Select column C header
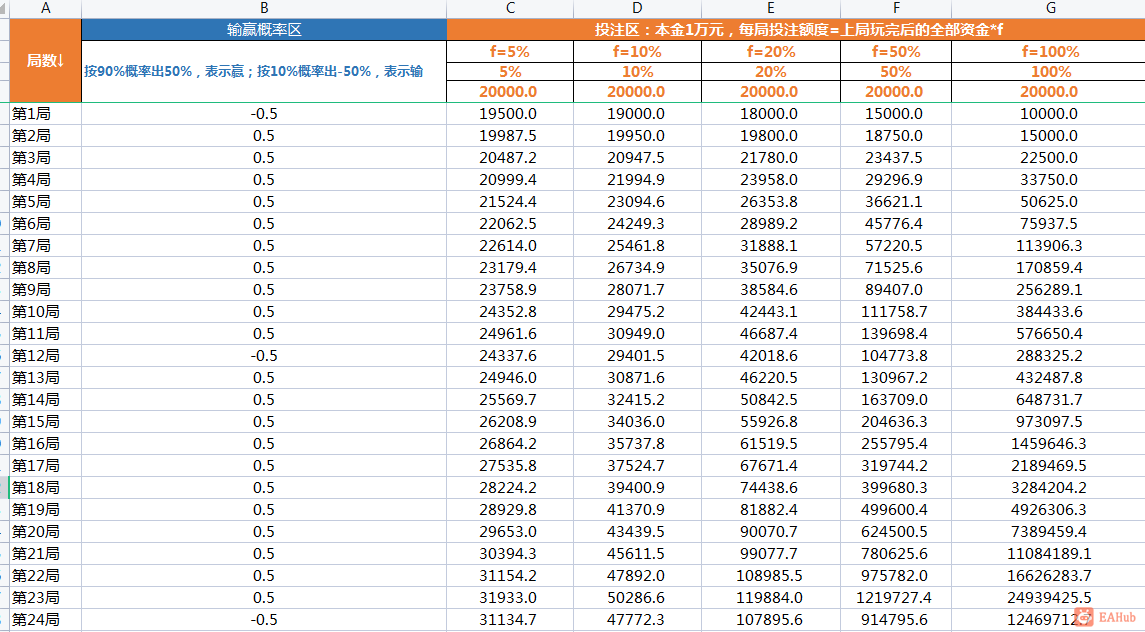Image resolution: width=1145 pixels, height=632 pixels. pos(510,8)
